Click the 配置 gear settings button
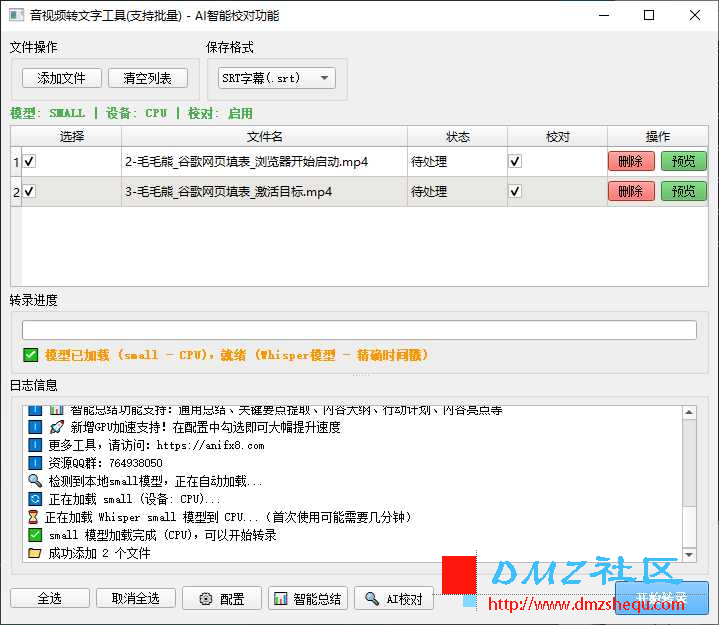Viewport: 719px width, 625px height. point(222,599)
